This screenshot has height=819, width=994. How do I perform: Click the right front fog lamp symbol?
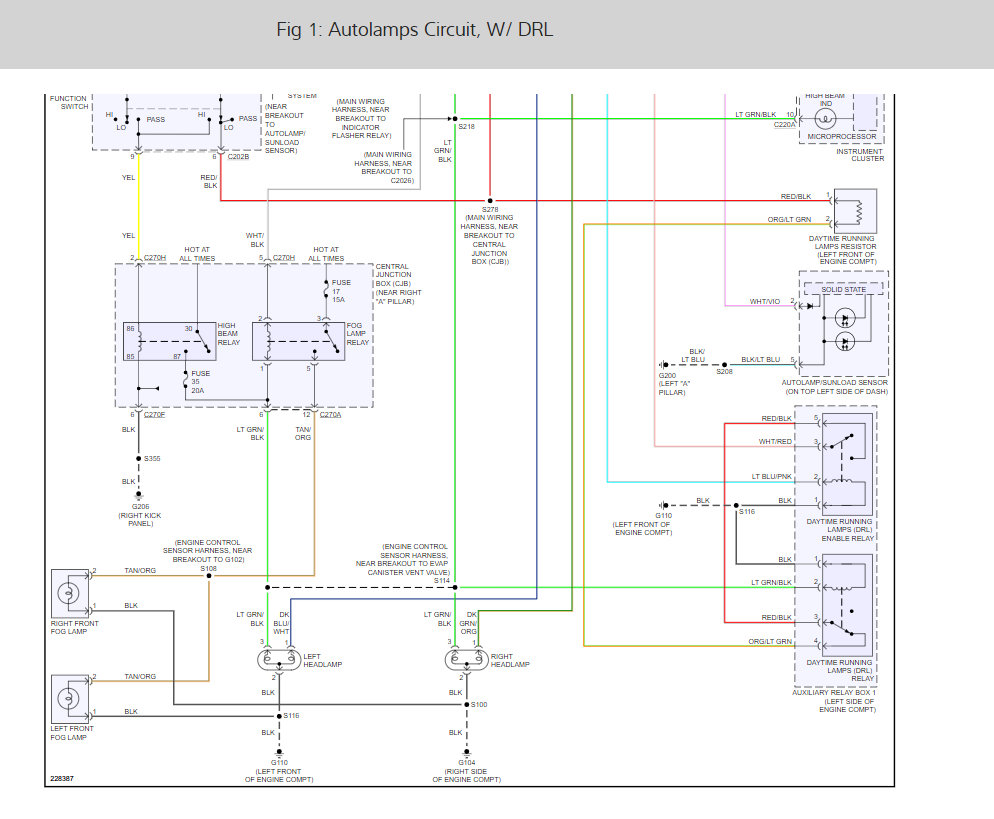pyautogui.click(x=70, y=593)
